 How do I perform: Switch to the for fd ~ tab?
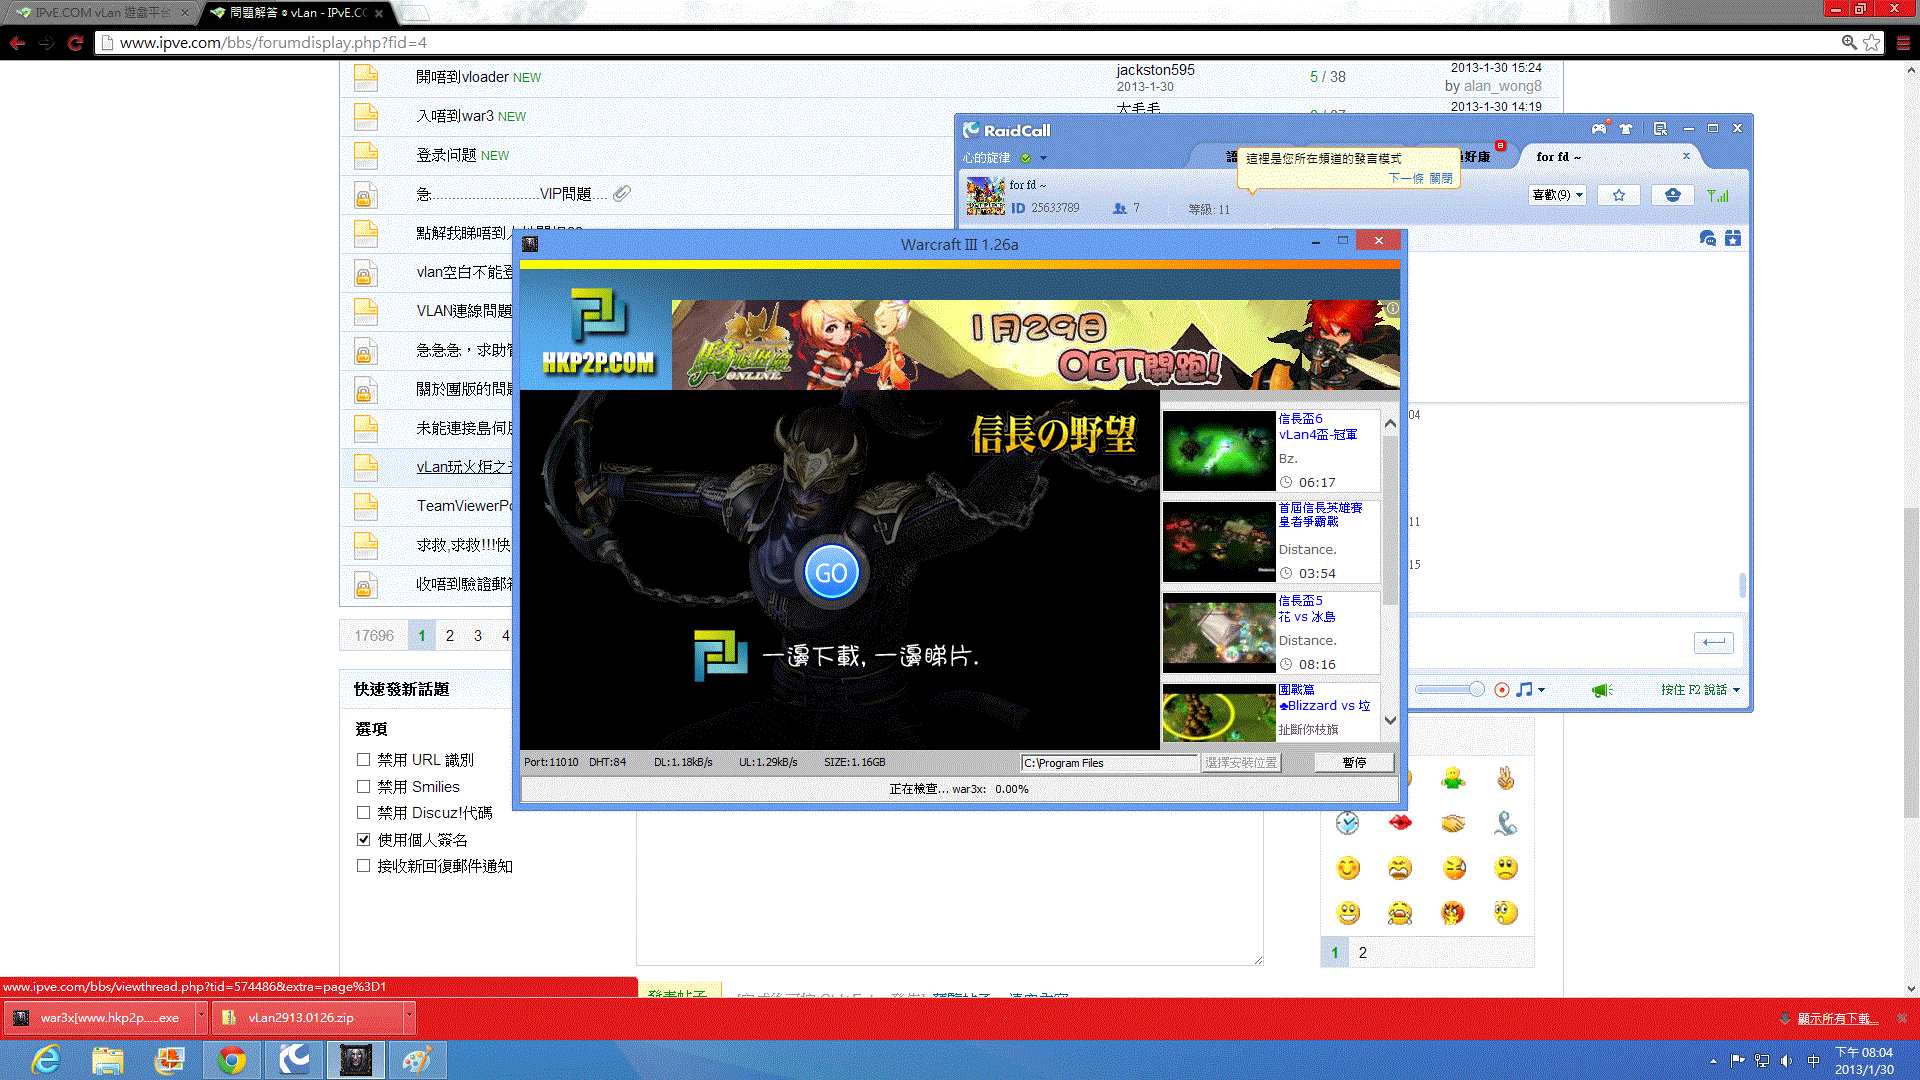coord(1558,157)
